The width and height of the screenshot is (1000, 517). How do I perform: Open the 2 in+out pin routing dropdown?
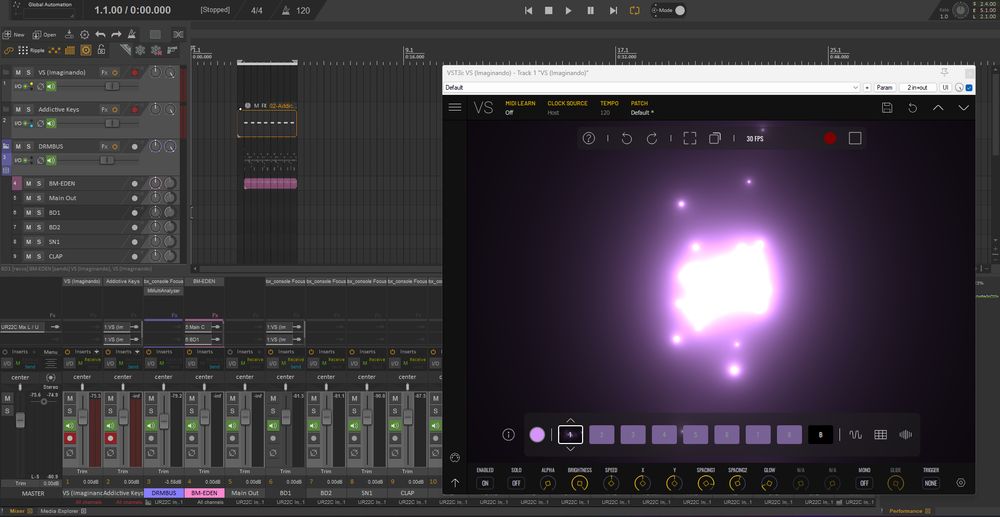[x=916, y=87]
